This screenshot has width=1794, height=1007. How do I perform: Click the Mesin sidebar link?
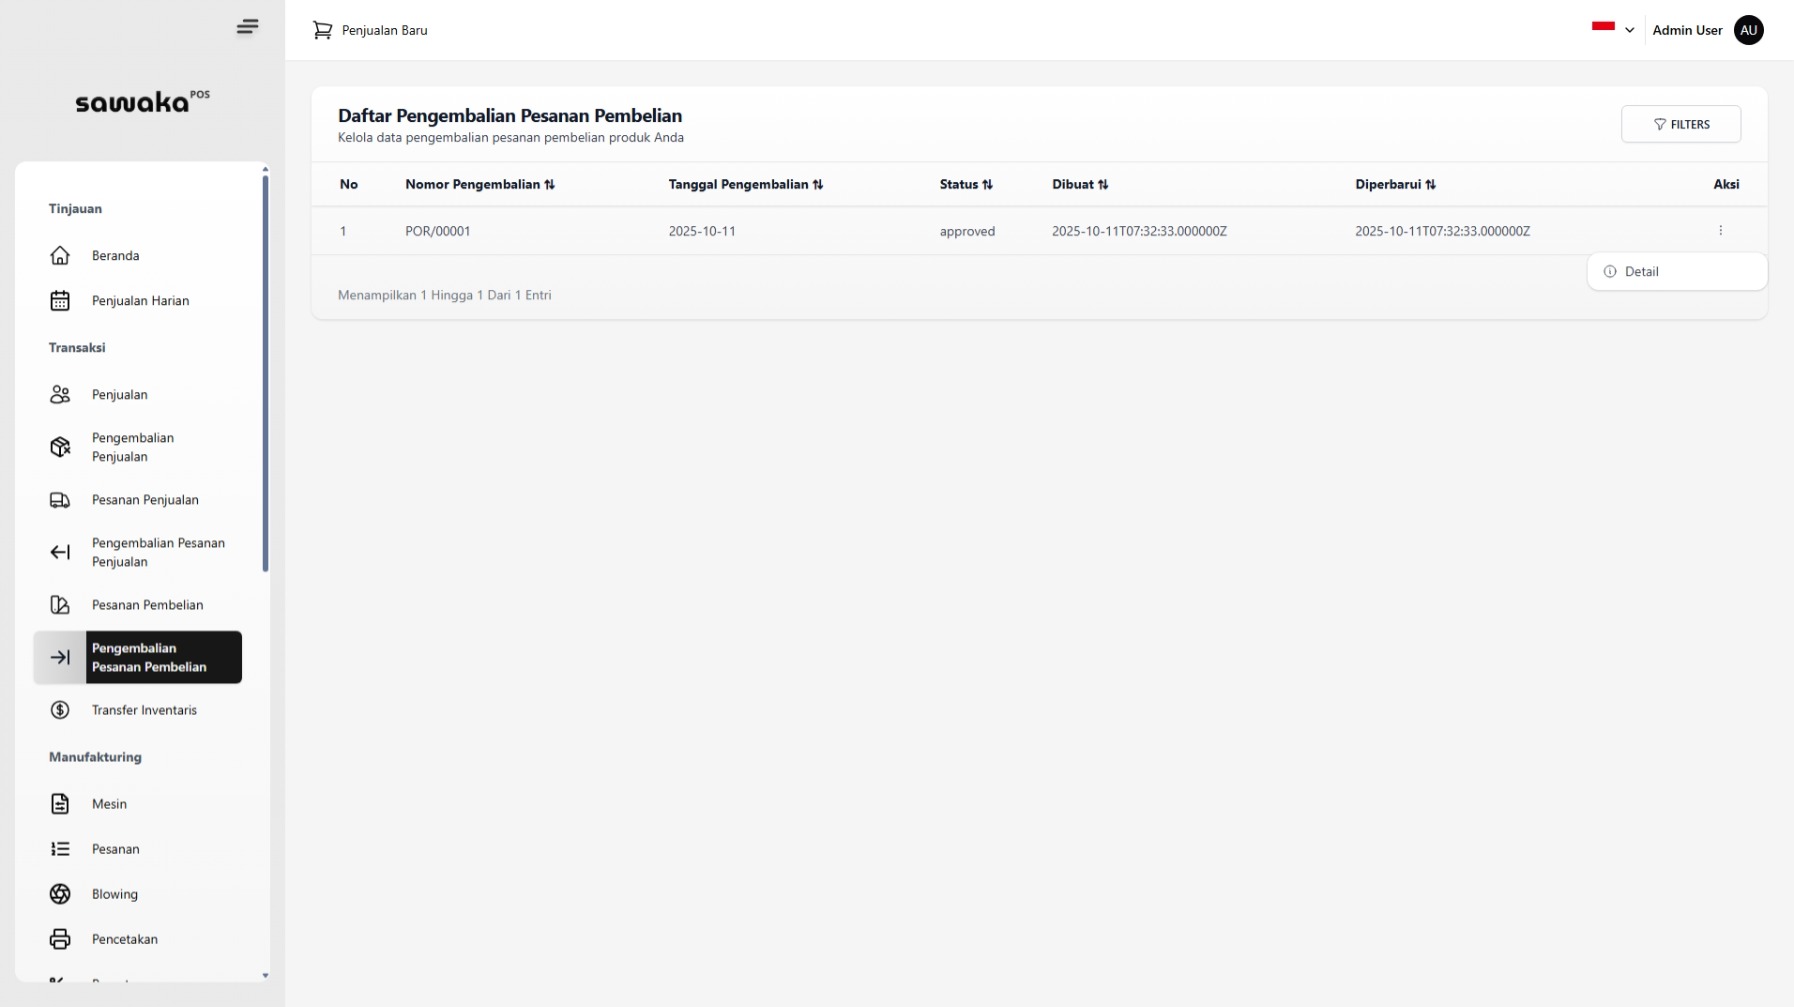coord(109,804)
